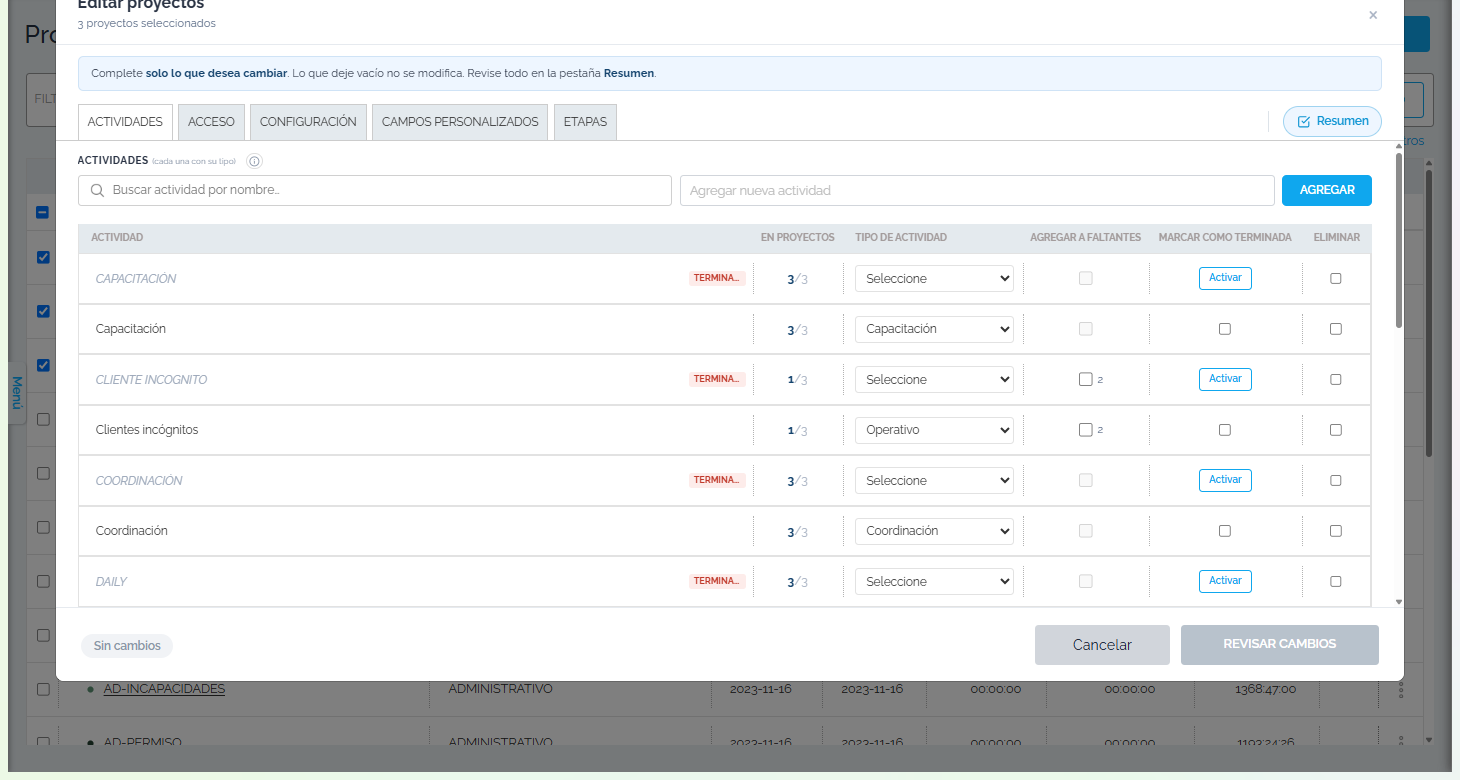The height and width of the screenshot is (780, 1460).
Task: Check agregar a faltantes for Clientes incógnitos
Action: pyautogui.click(x=1086, y=430)
